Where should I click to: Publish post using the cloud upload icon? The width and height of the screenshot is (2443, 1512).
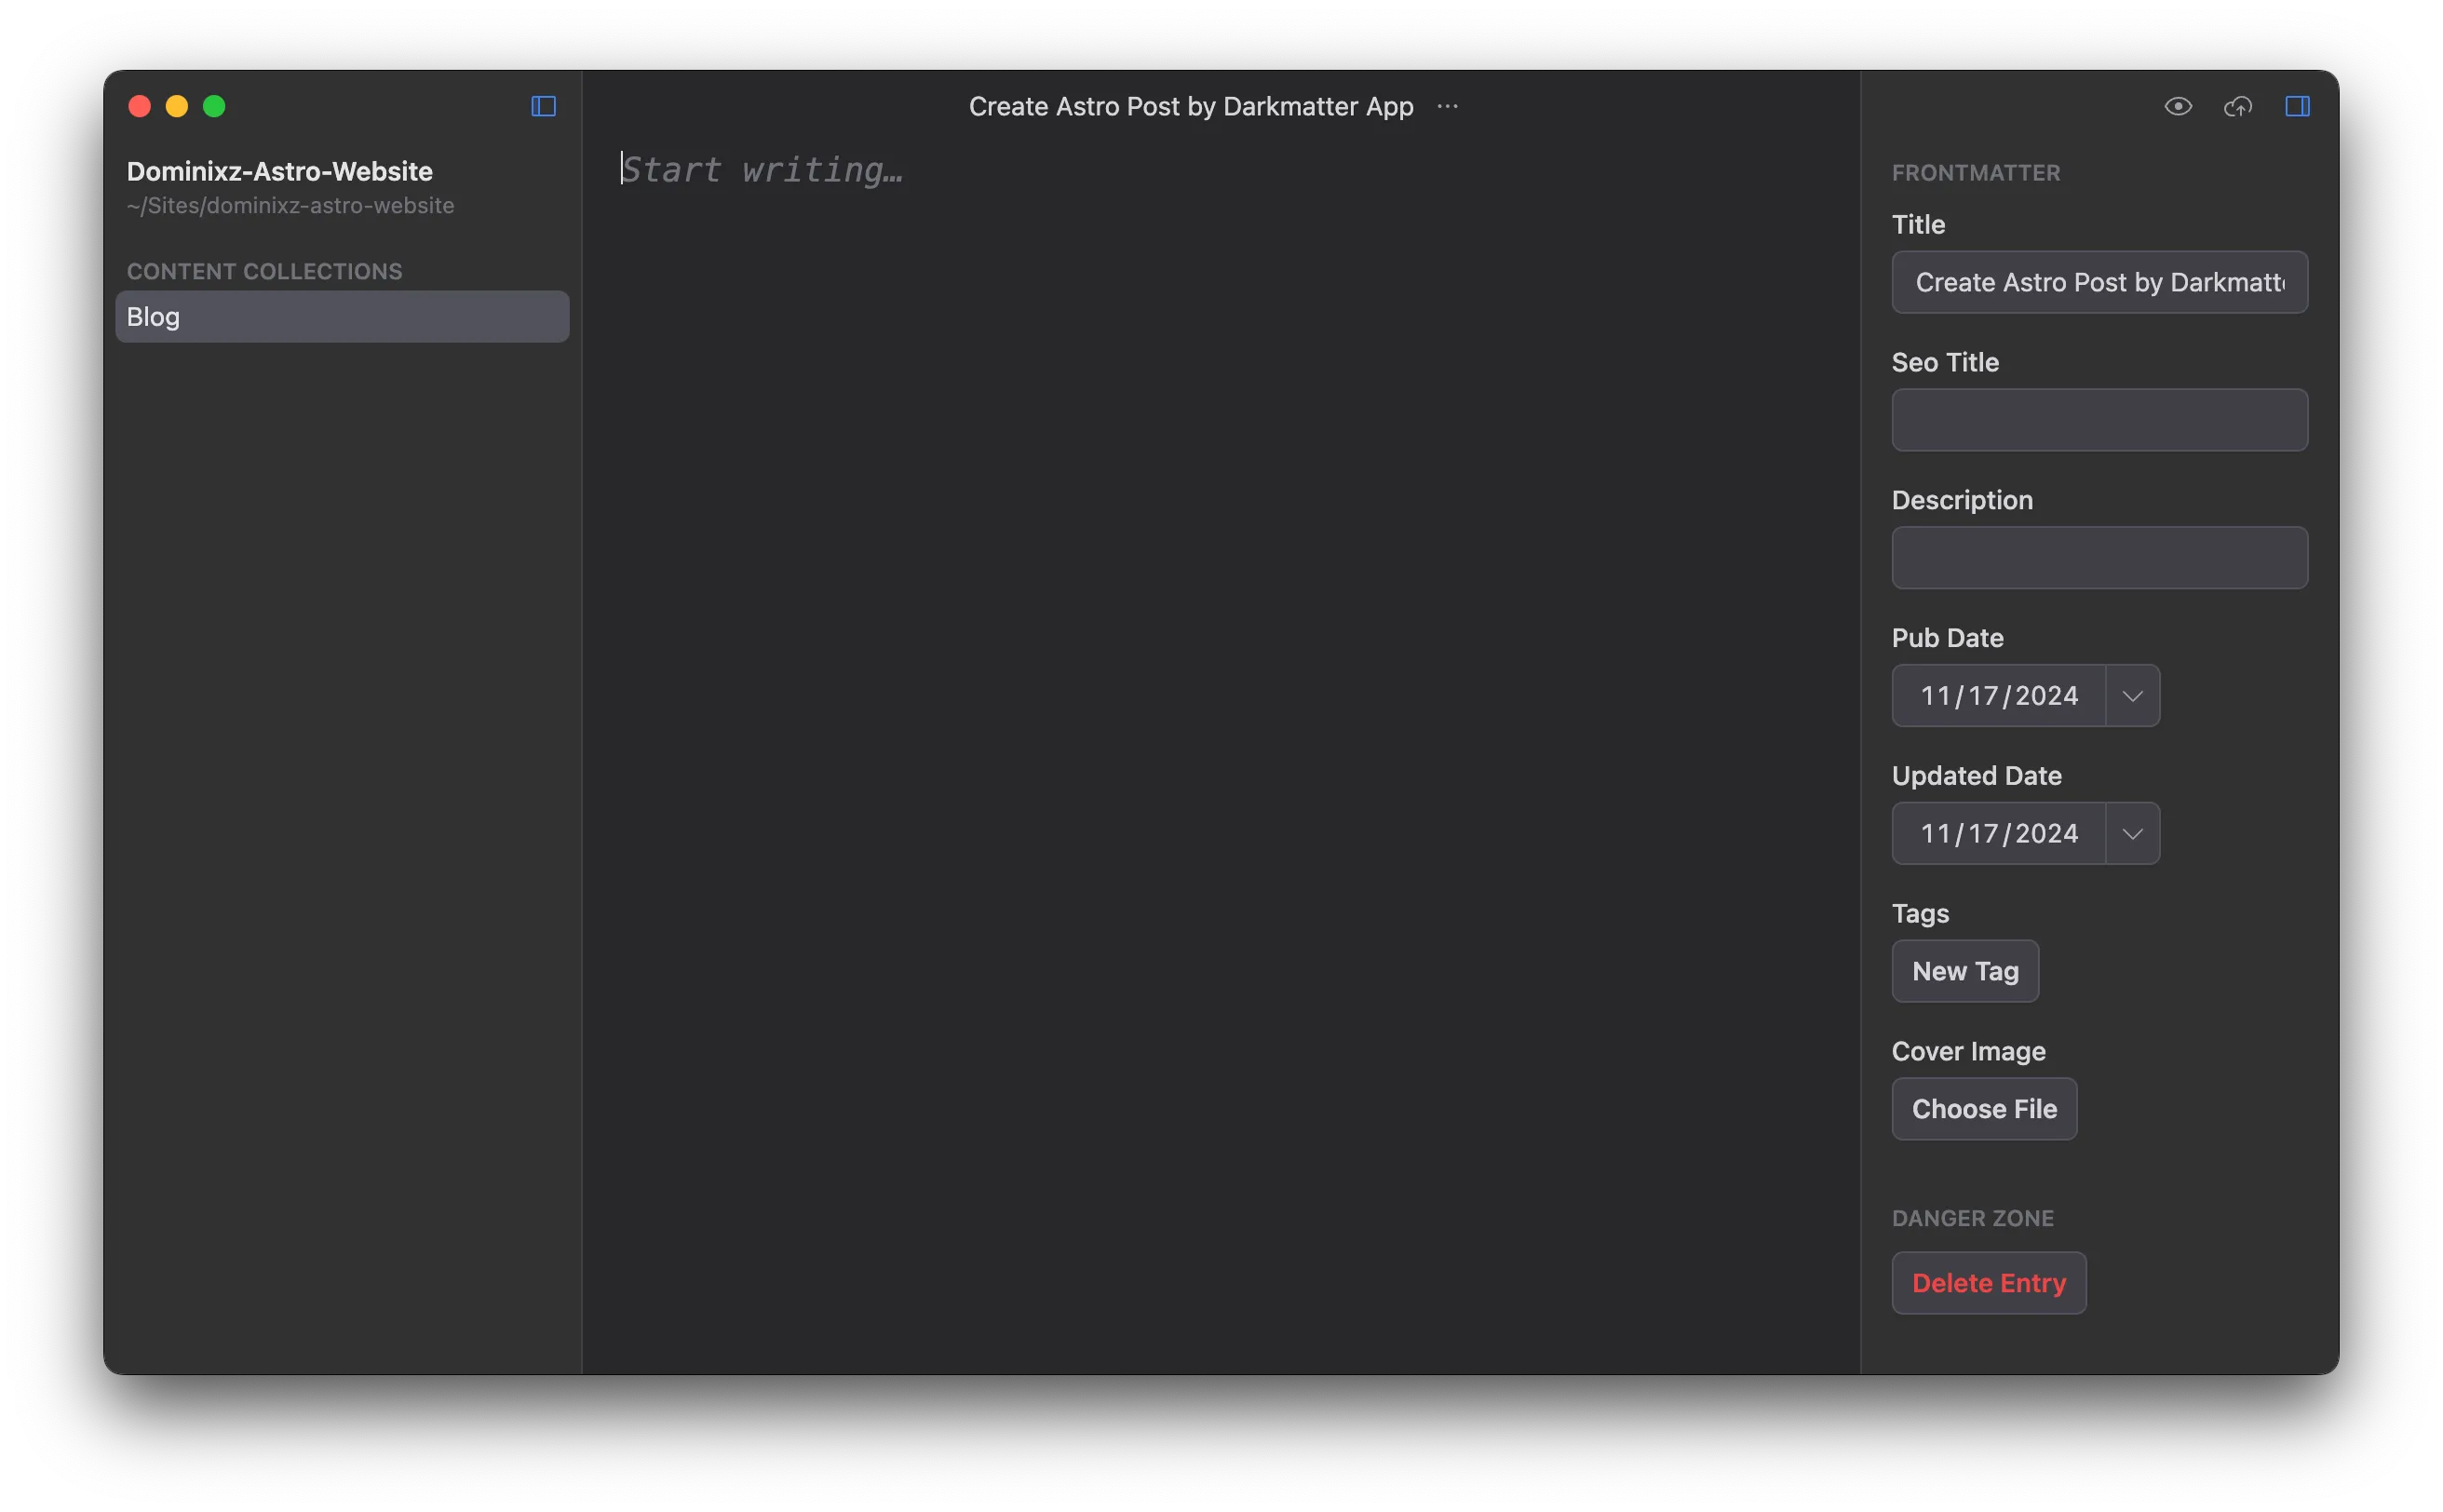click(x=2237, y=106)
